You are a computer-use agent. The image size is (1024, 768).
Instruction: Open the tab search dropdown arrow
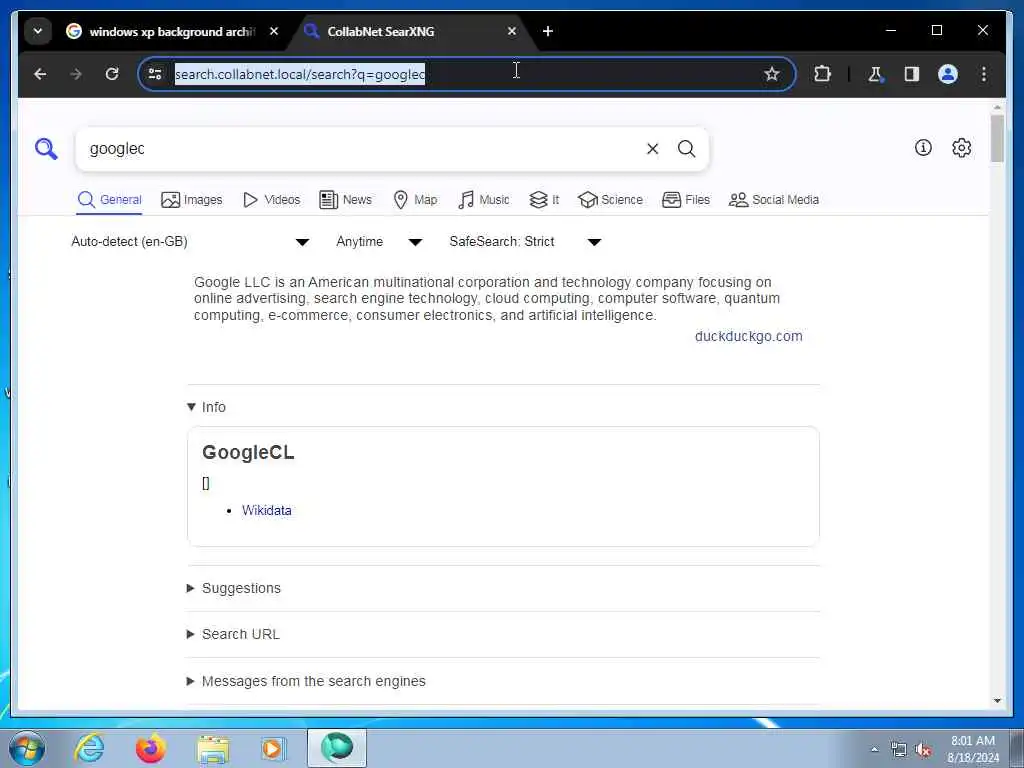click(38, 31)
